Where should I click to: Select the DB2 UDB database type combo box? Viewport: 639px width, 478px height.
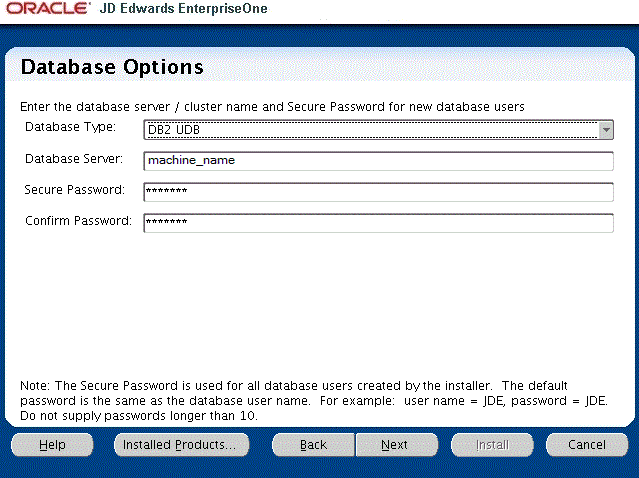[x=378, y=130]
